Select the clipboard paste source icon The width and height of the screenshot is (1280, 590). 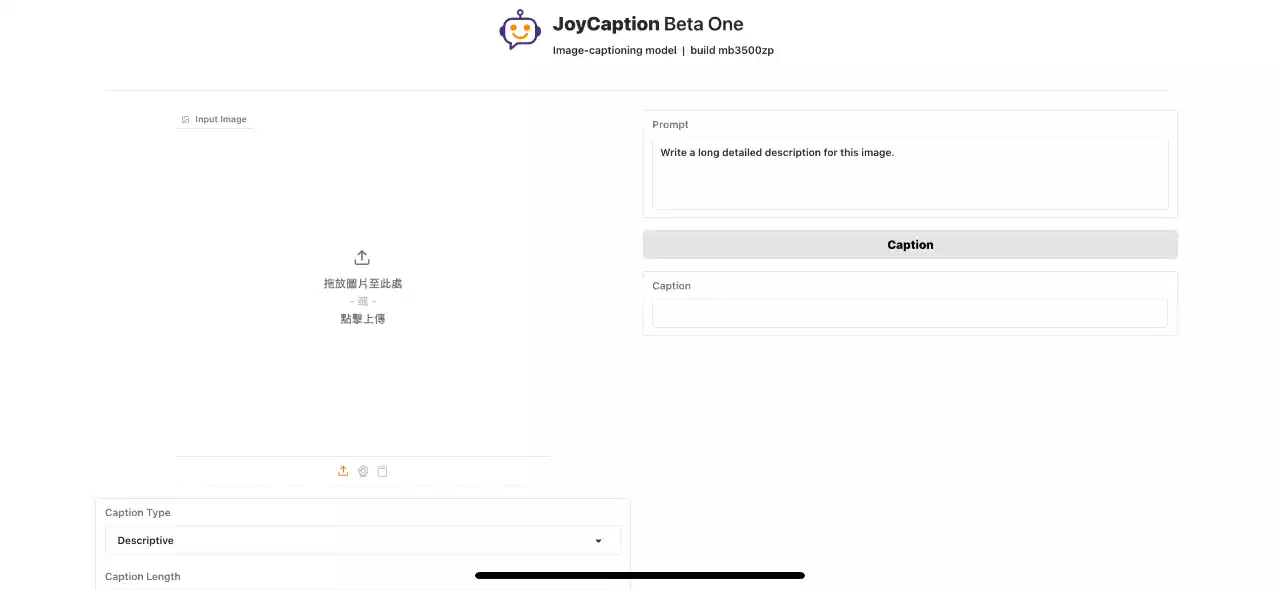(x=383, y=471)
